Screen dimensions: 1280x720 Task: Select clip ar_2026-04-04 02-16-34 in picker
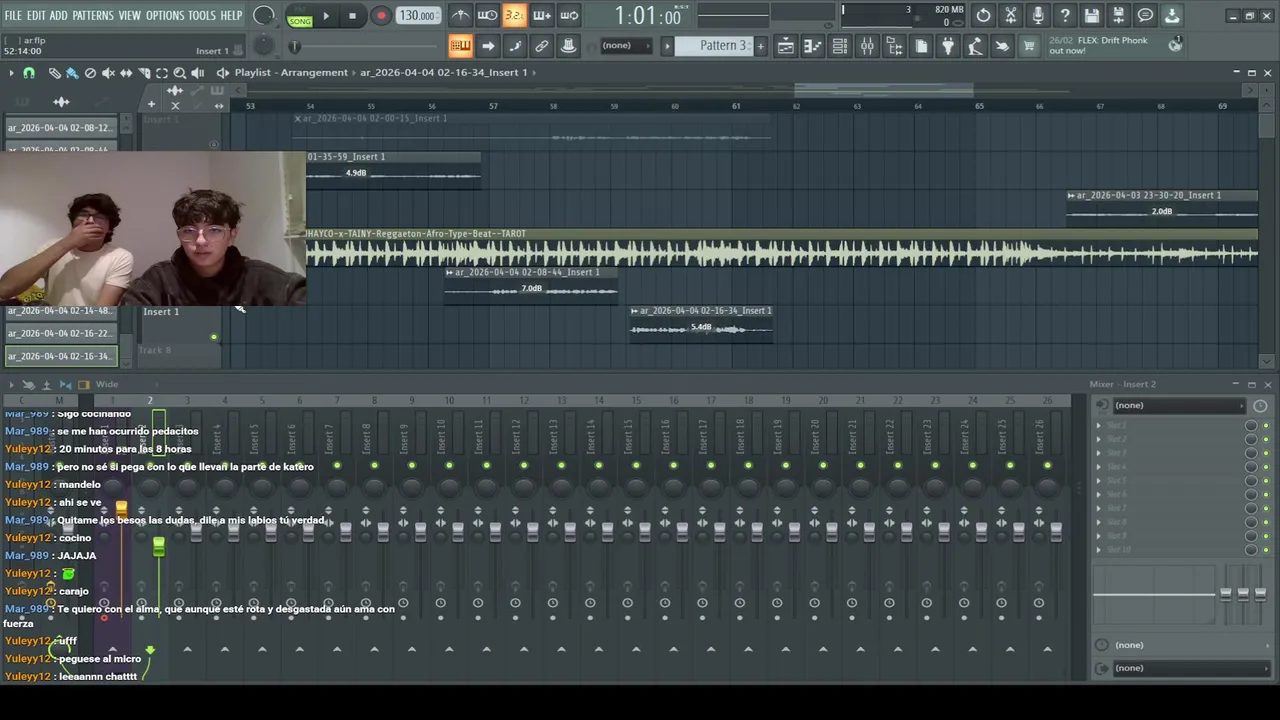(61, 356)
